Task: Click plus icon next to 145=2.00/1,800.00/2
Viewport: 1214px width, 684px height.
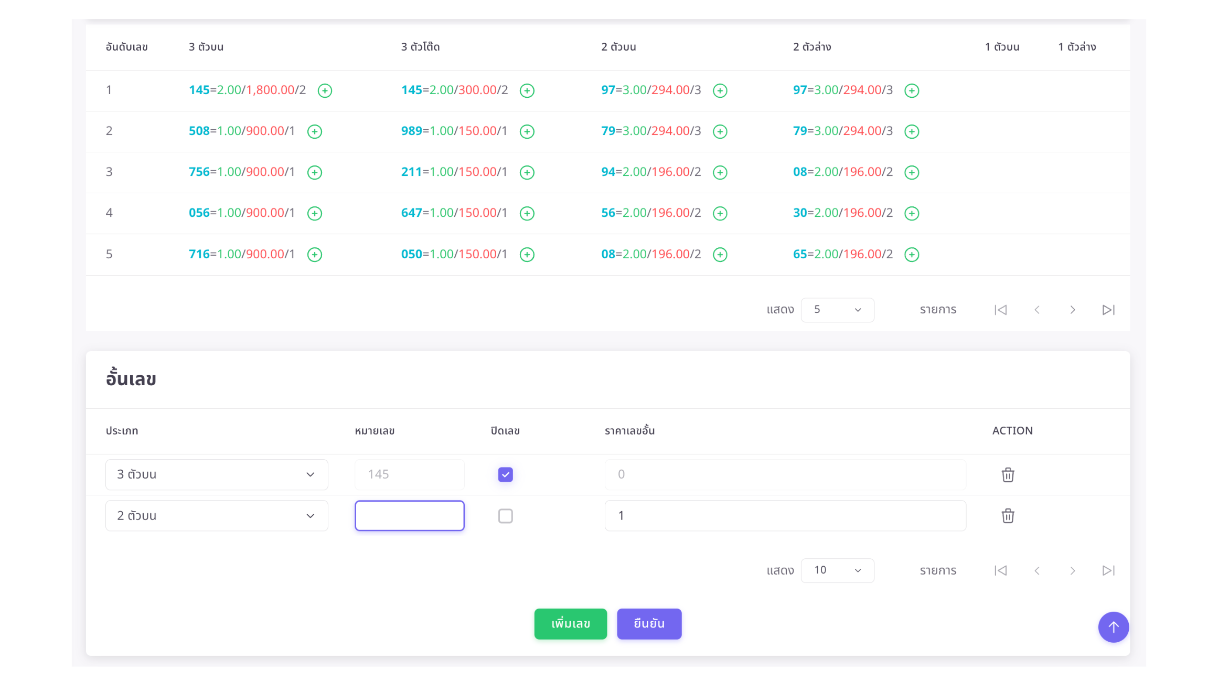Action: (325, 91)
